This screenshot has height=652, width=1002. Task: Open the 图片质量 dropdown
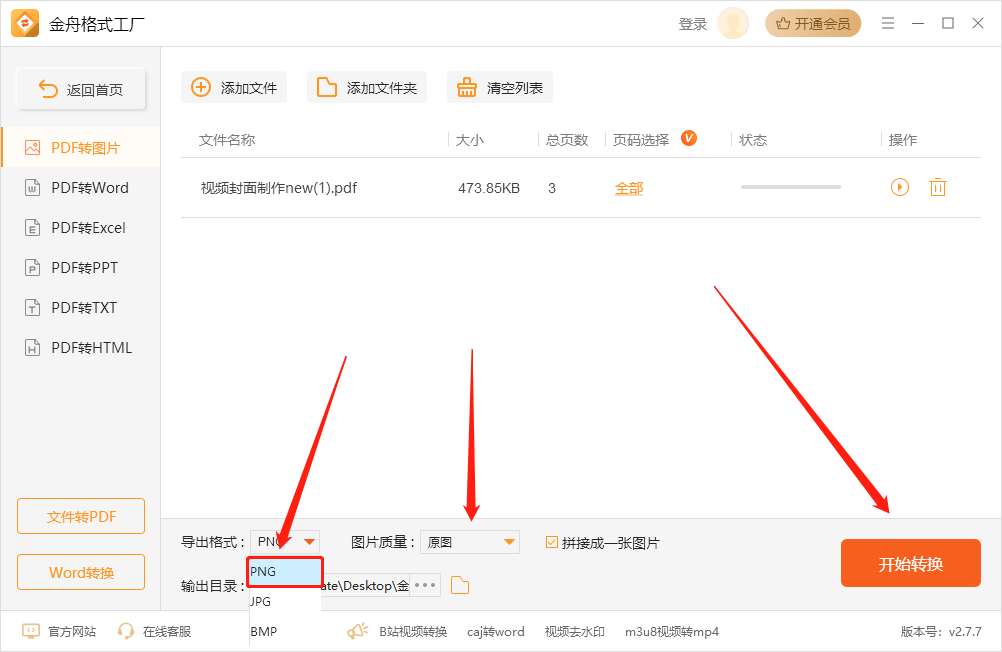(470, 542)
